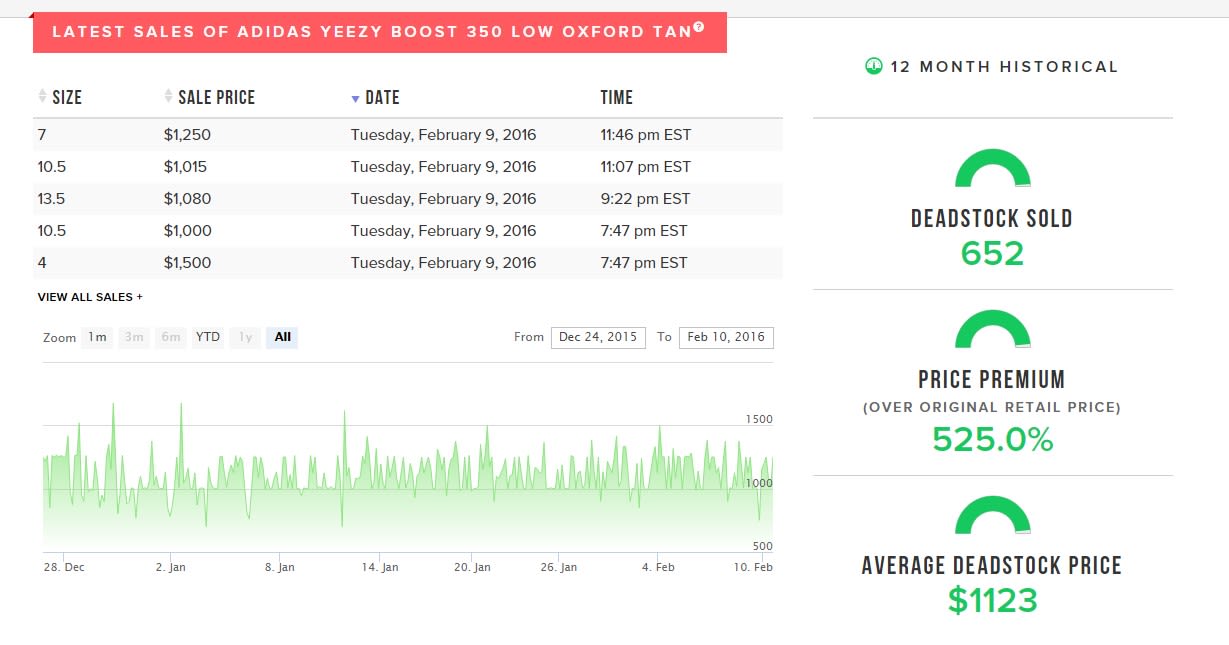Click the 14. Jan axis label
This screenshot has height=645, width=1229.
(380, 567)
